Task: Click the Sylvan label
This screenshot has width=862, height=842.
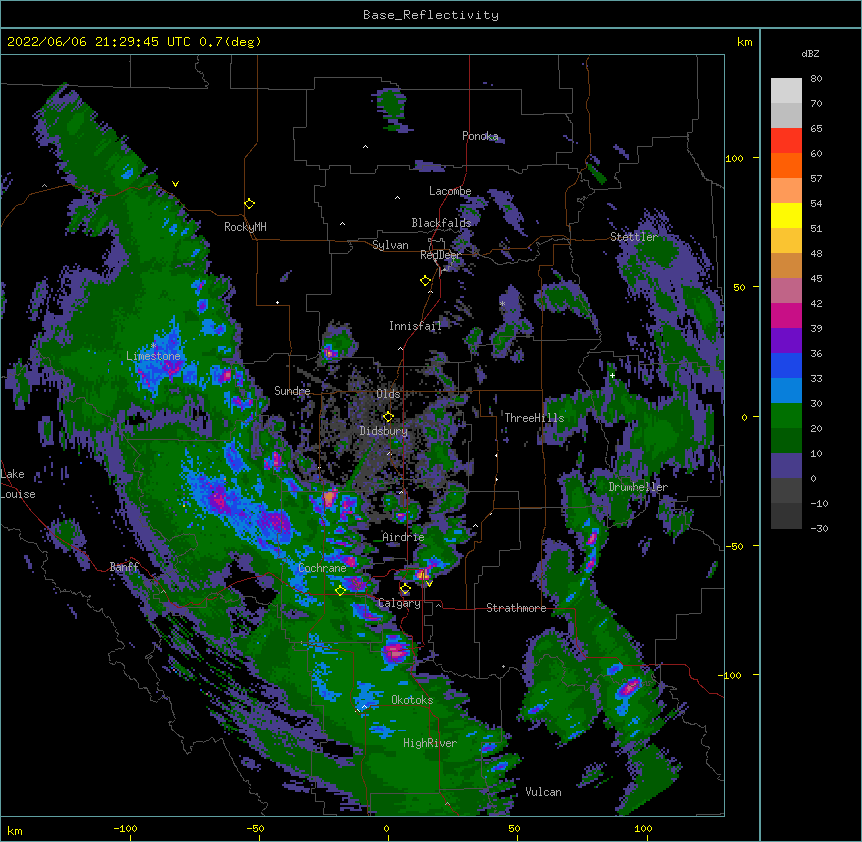Action: (390, 245)
